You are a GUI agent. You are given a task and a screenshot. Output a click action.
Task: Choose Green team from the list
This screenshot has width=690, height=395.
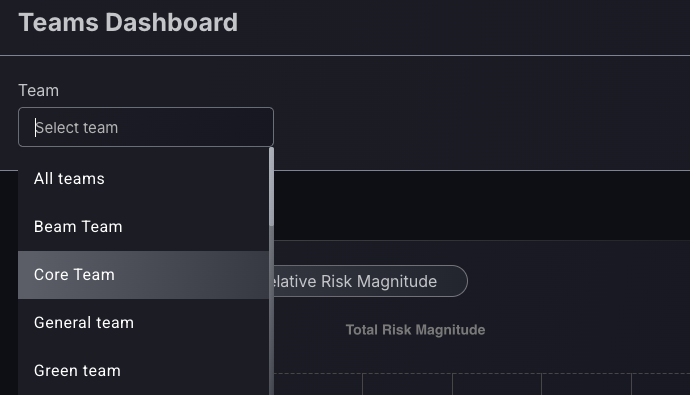pos(143,370)
